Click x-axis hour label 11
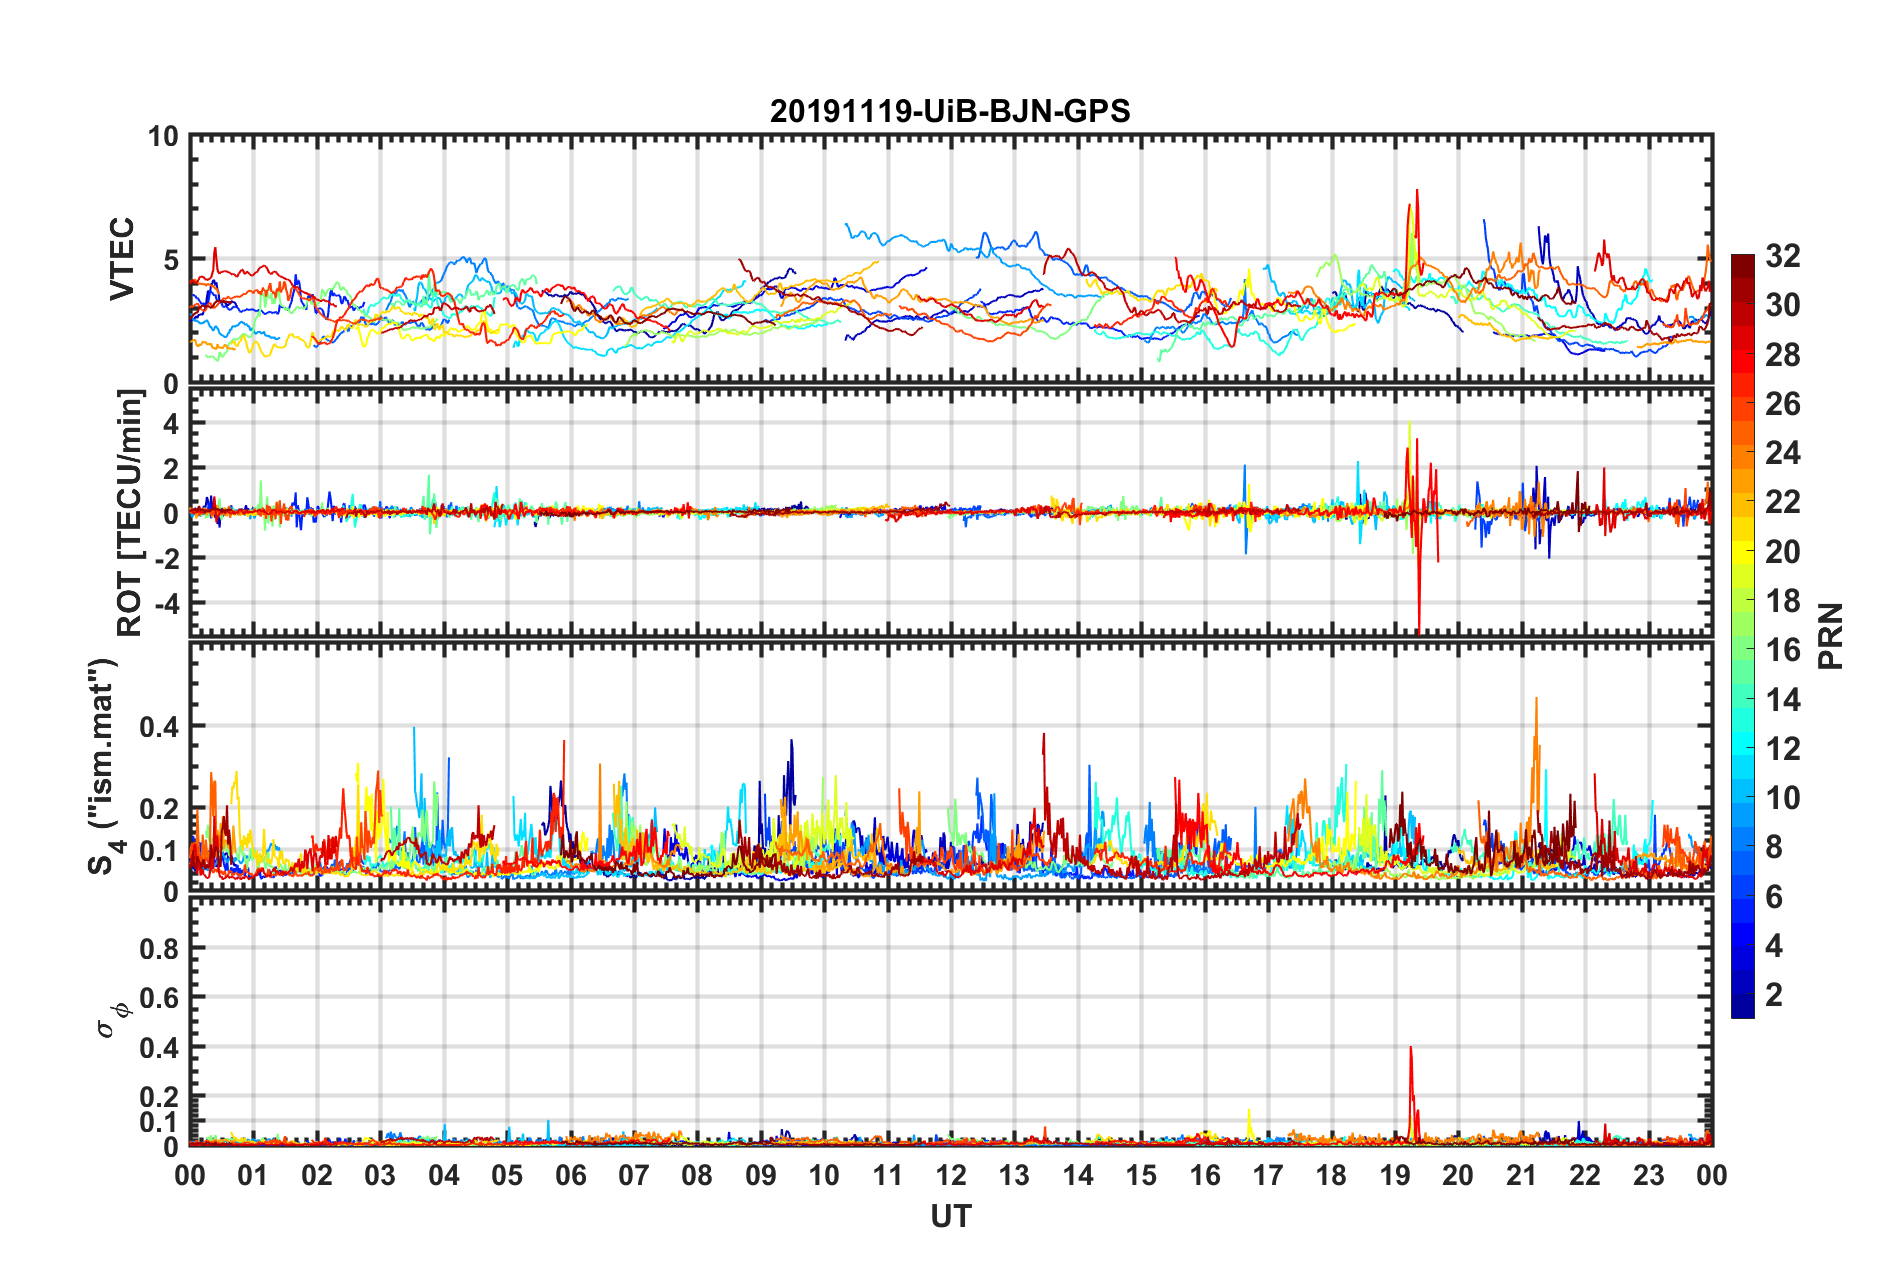 888,1176
